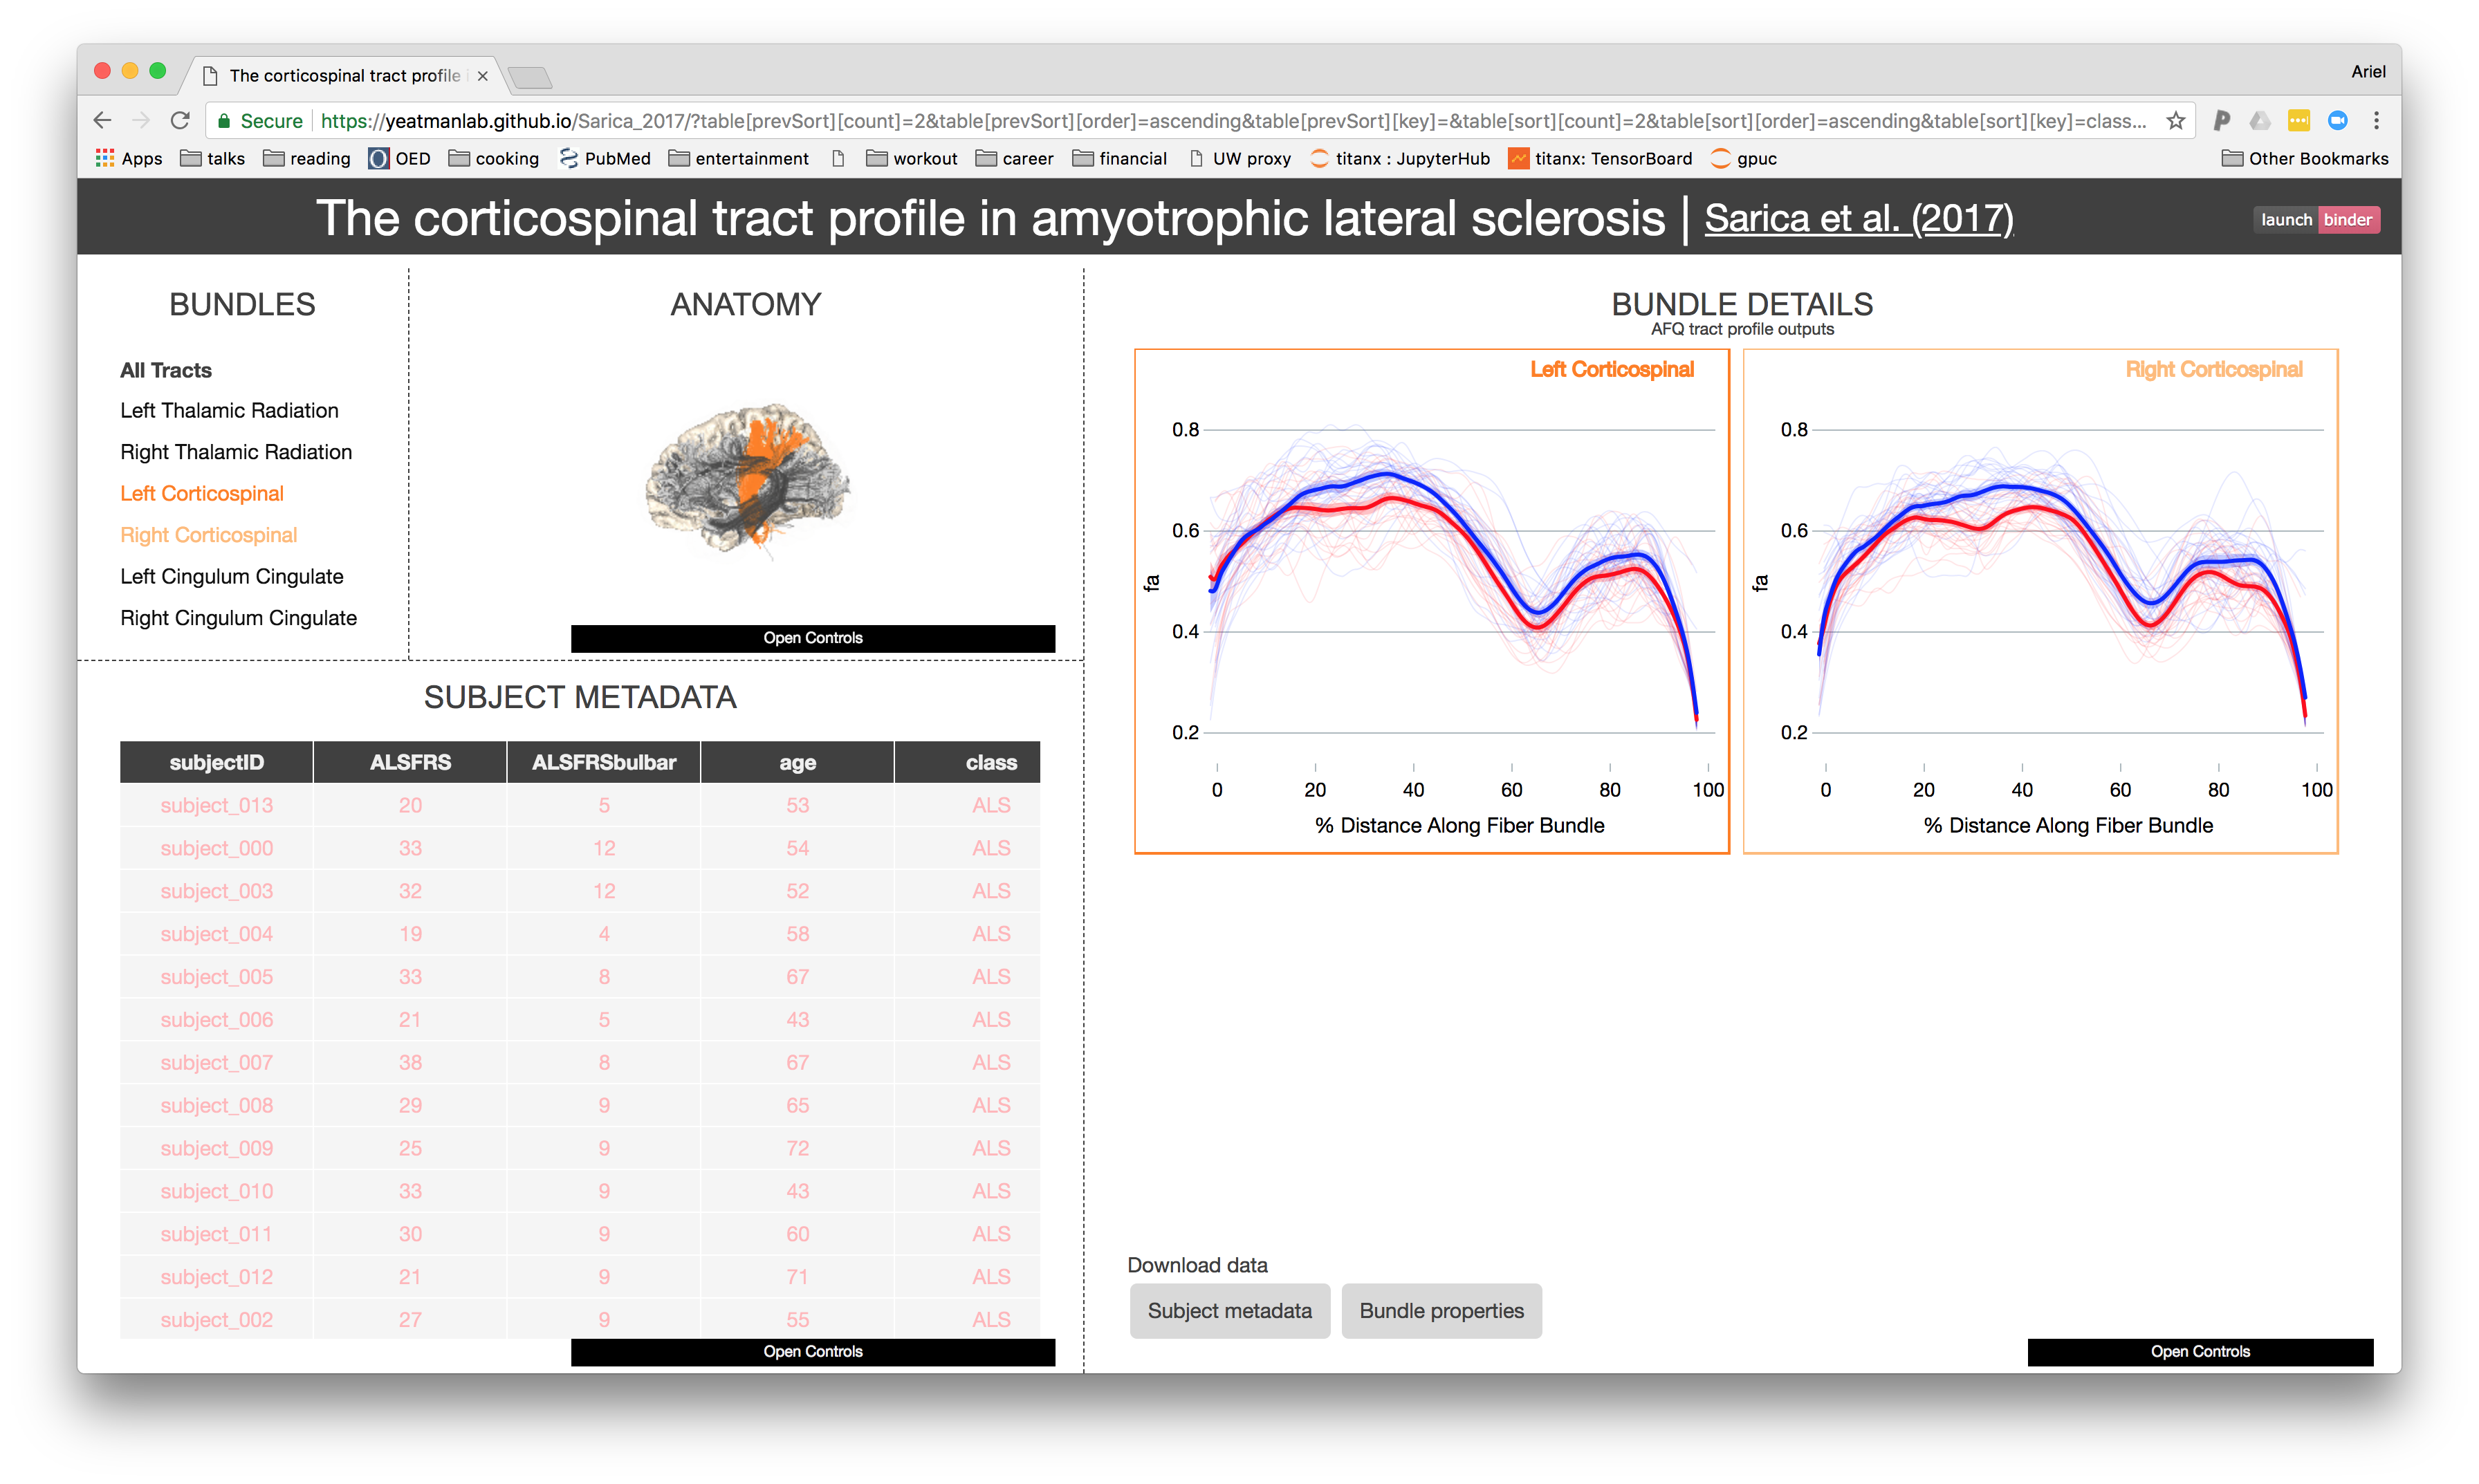Bookmark page with star icon
The height and width of the screenshot is (1484, 2479).
point(2175,121)
